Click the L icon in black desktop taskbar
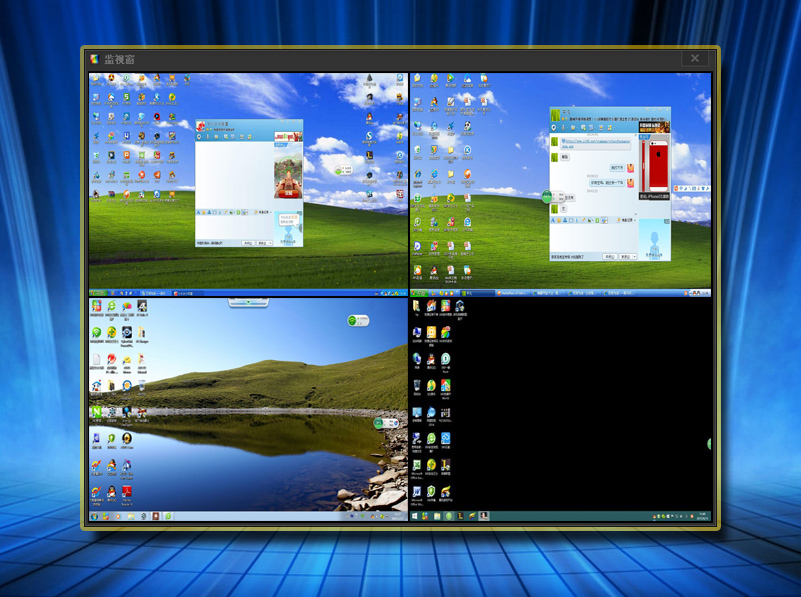801x597 pixels. click(460, 516)
